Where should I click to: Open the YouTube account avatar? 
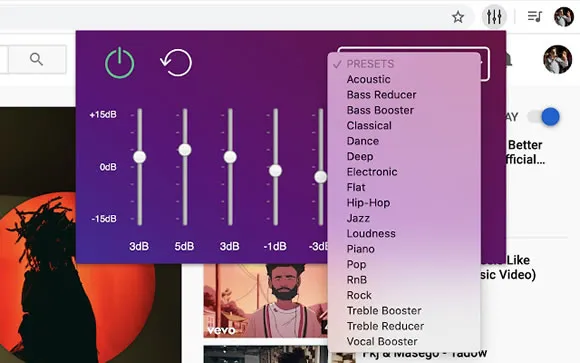click(x=557, y=60)
